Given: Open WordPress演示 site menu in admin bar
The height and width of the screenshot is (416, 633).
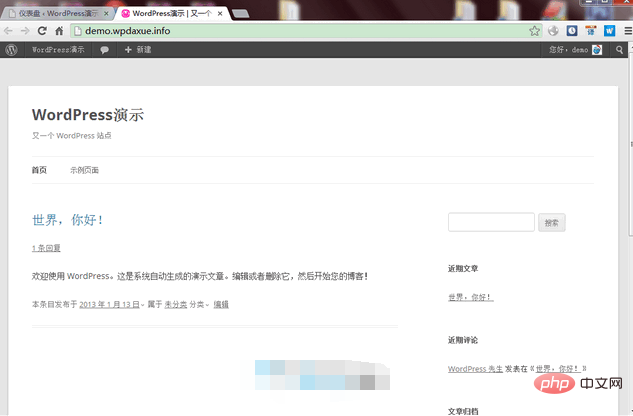Looking at the screenshot, I should pos(58,50).
